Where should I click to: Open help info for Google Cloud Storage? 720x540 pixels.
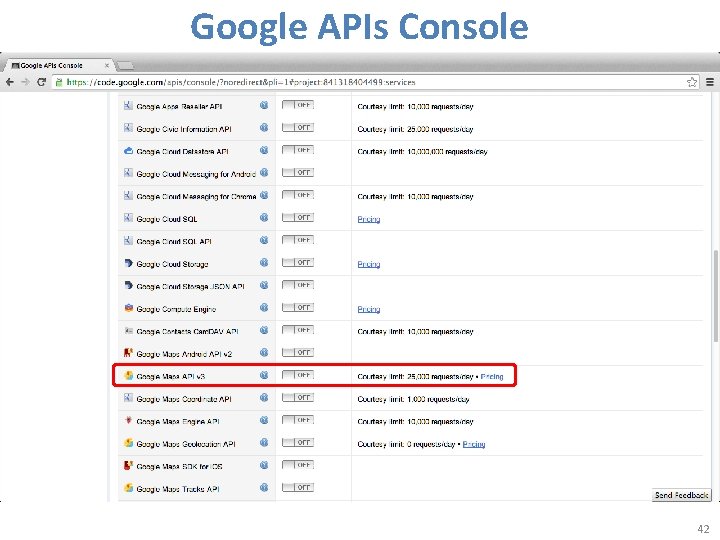pyautogui.click(x=264, y=263)
